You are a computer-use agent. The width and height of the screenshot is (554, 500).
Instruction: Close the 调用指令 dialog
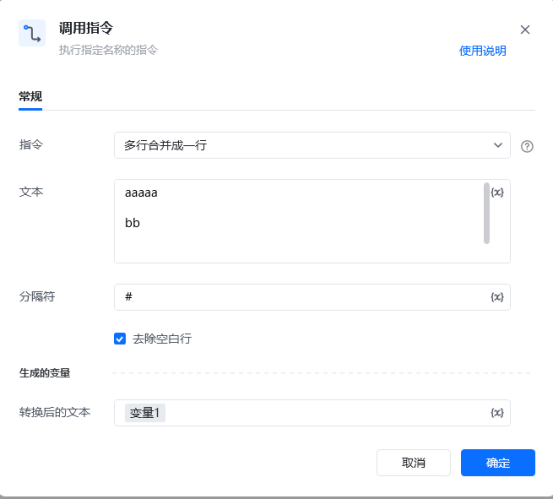coord(525,30)
